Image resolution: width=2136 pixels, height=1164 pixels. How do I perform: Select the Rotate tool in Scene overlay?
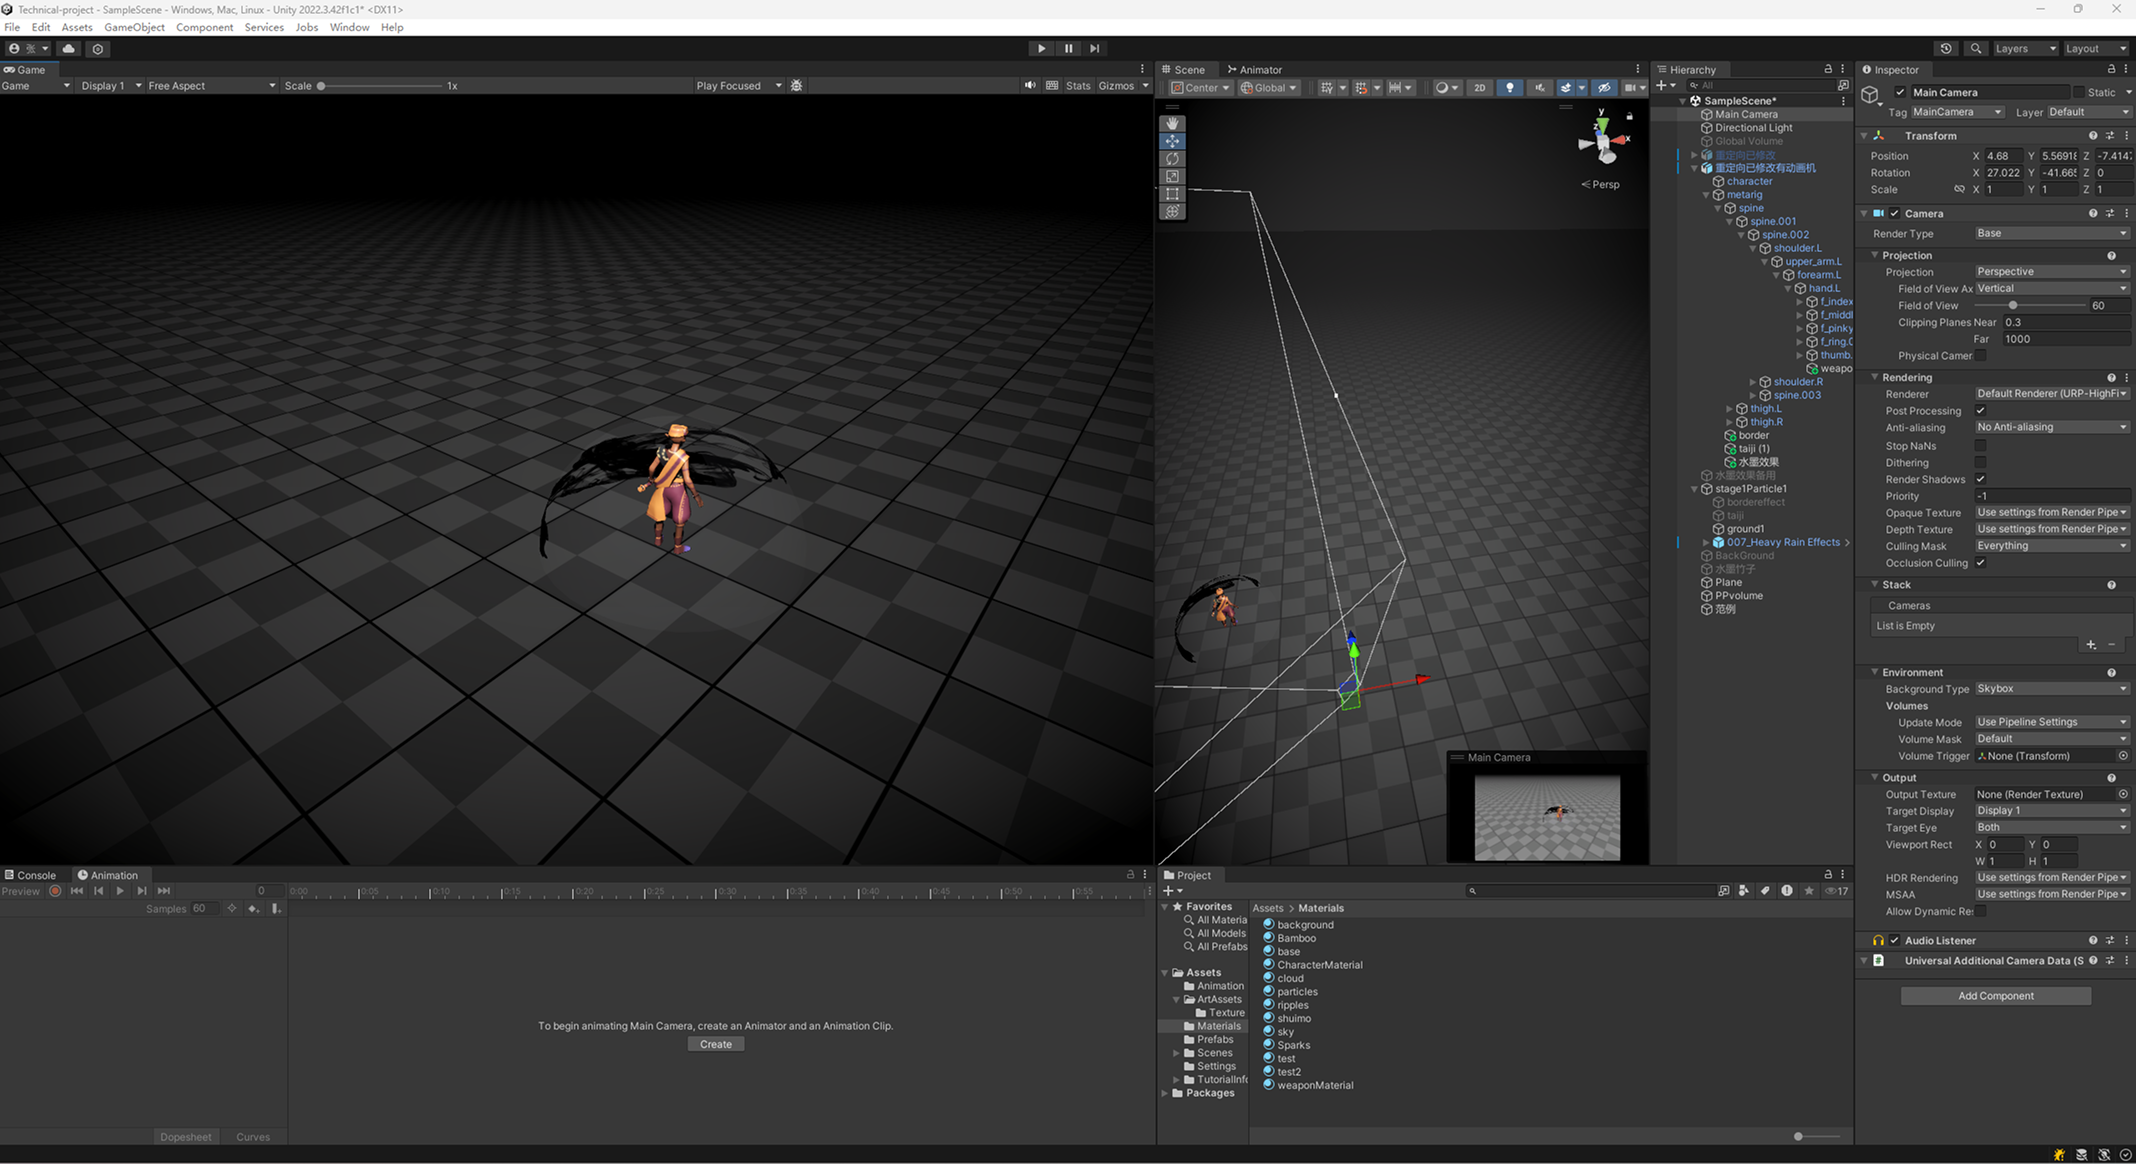point(1172,158)
